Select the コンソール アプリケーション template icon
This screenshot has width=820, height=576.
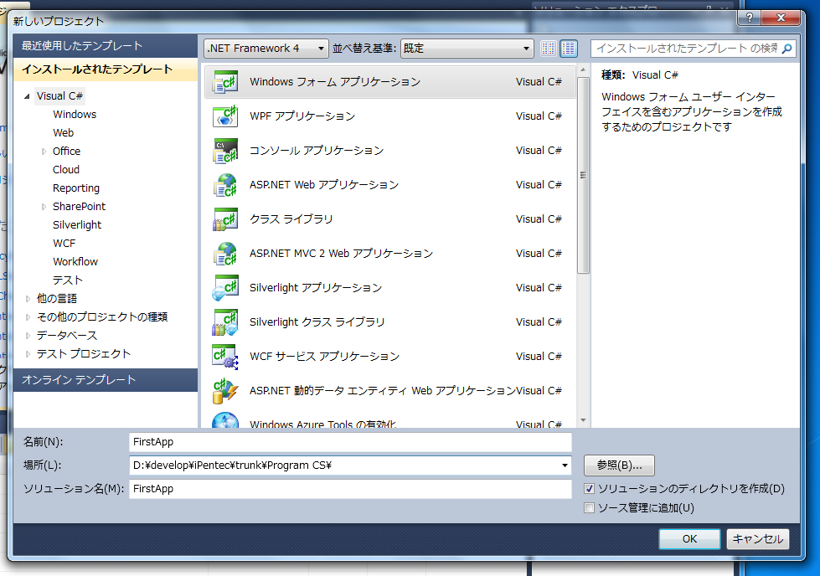(x=225, y=151)
